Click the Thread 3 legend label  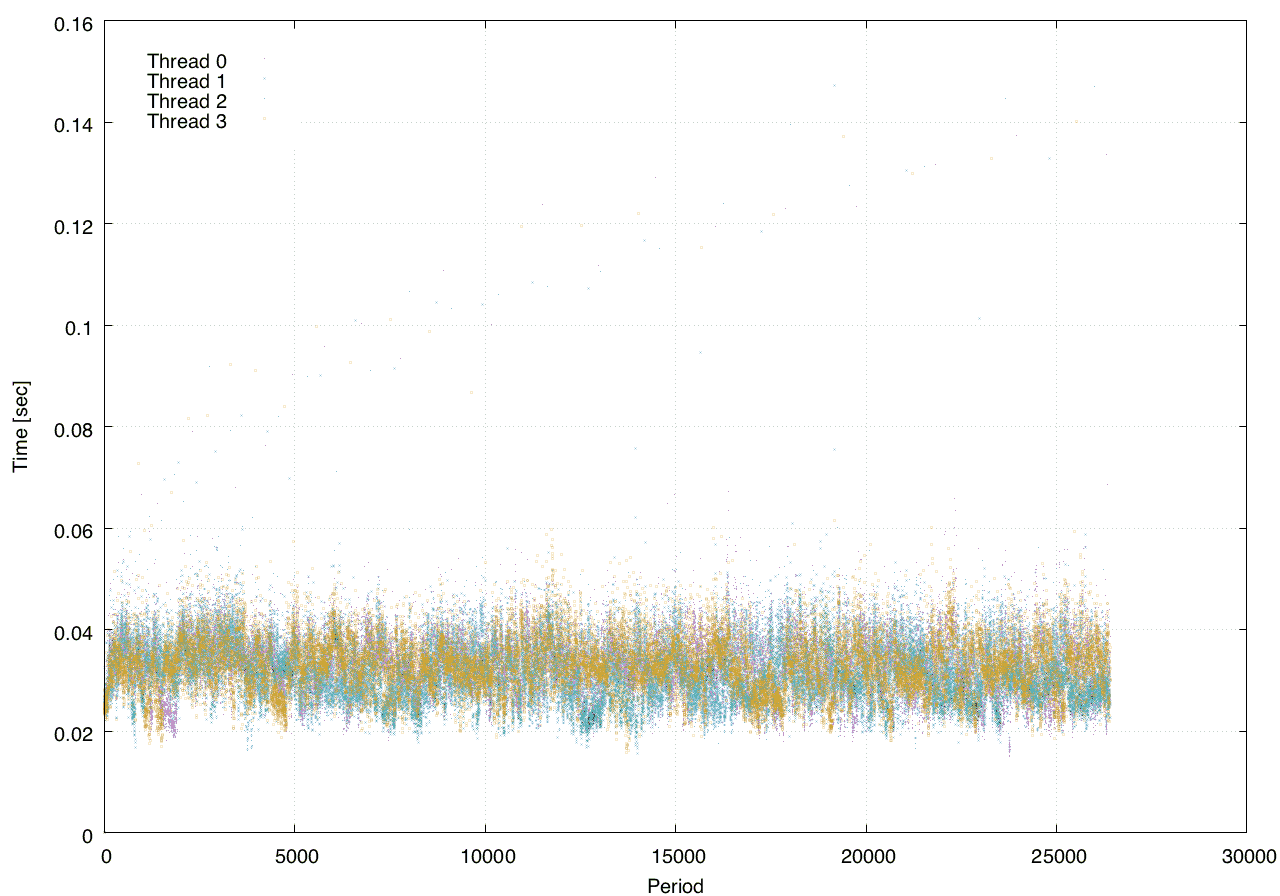[187, 121]
